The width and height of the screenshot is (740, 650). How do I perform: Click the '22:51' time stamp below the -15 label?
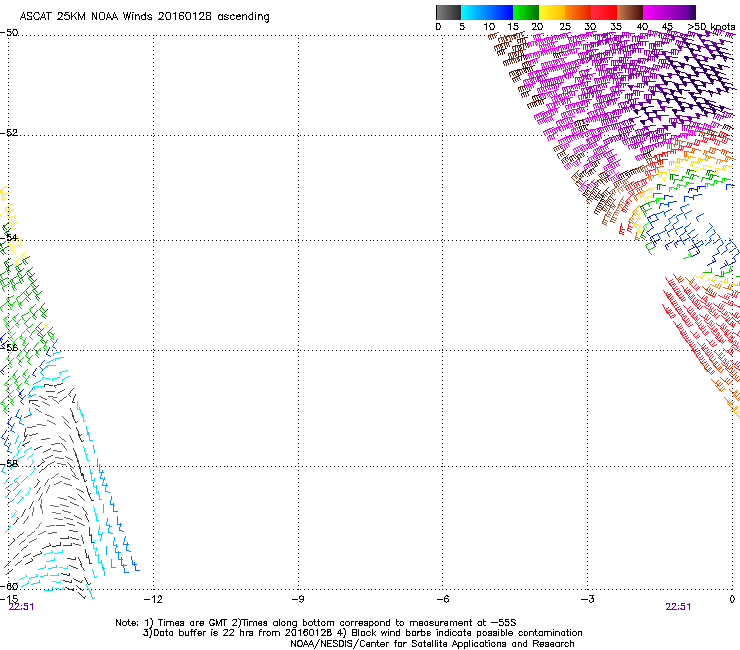pos(21,607)
